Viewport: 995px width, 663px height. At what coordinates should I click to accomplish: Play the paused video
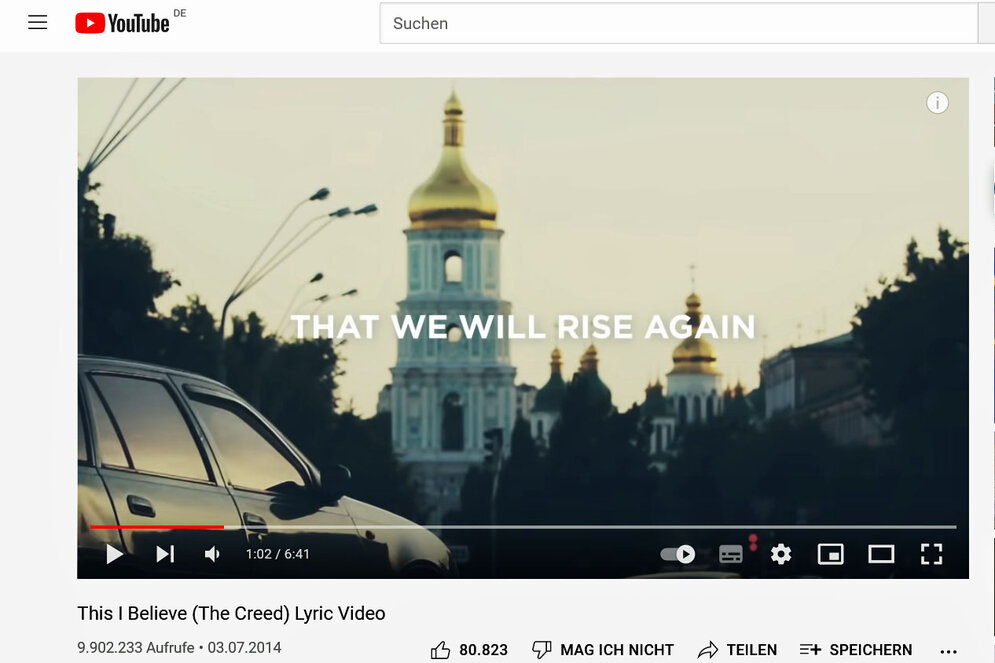point(114,554)
